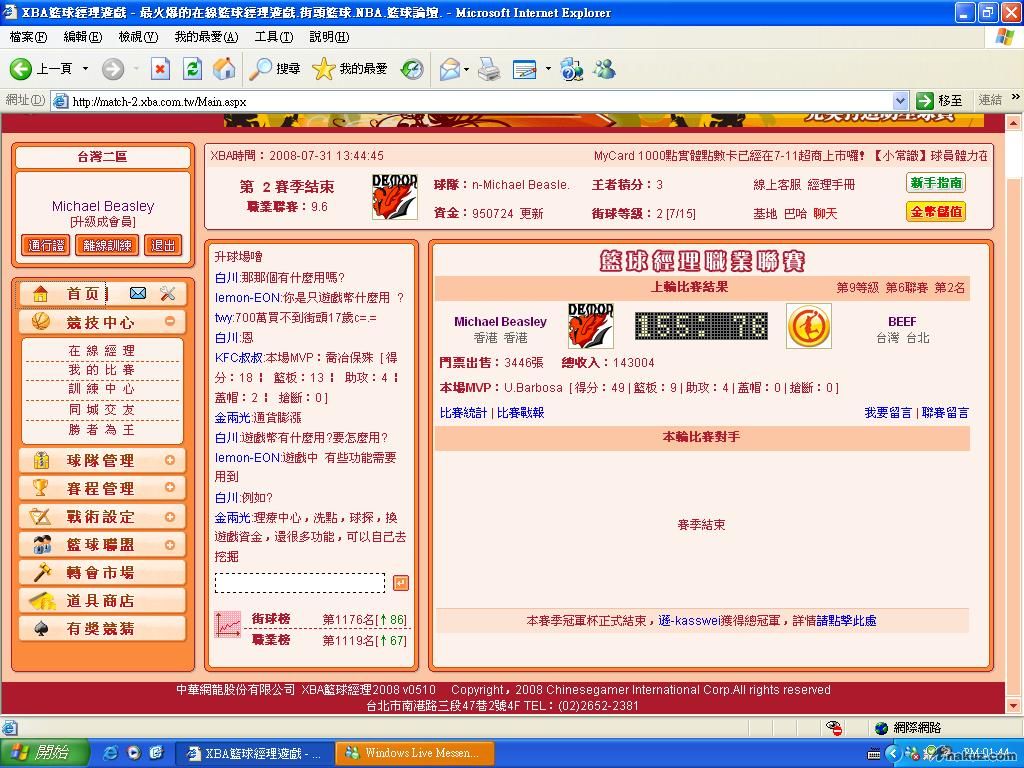Open 有獎競猜 menu item
This screenshot has width=1024, height=768.
point(103,629)
